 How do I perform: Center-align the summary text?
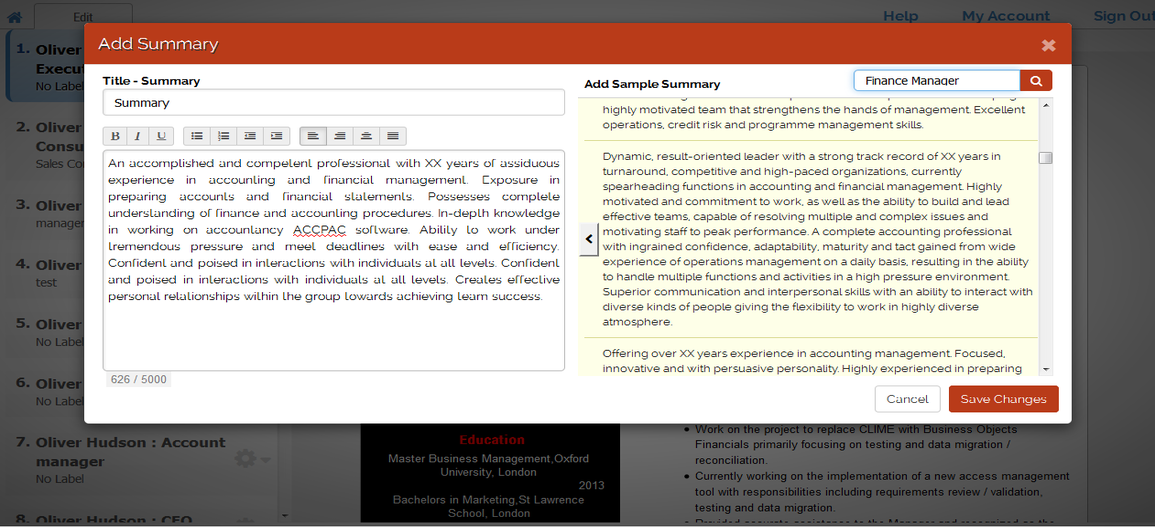[366, 135]
